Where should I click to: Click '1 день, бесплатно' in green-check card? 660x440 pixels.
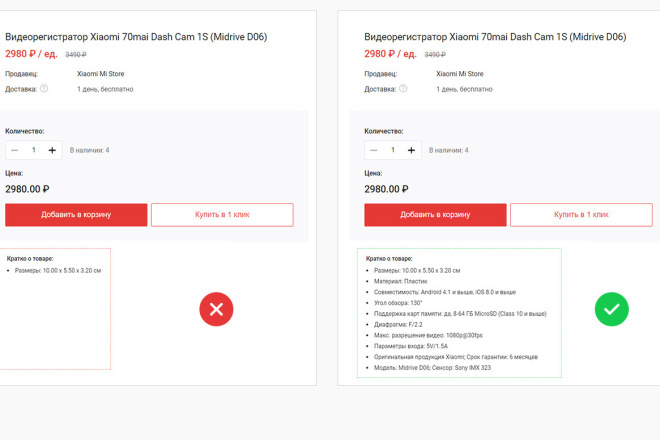(464, 89)
